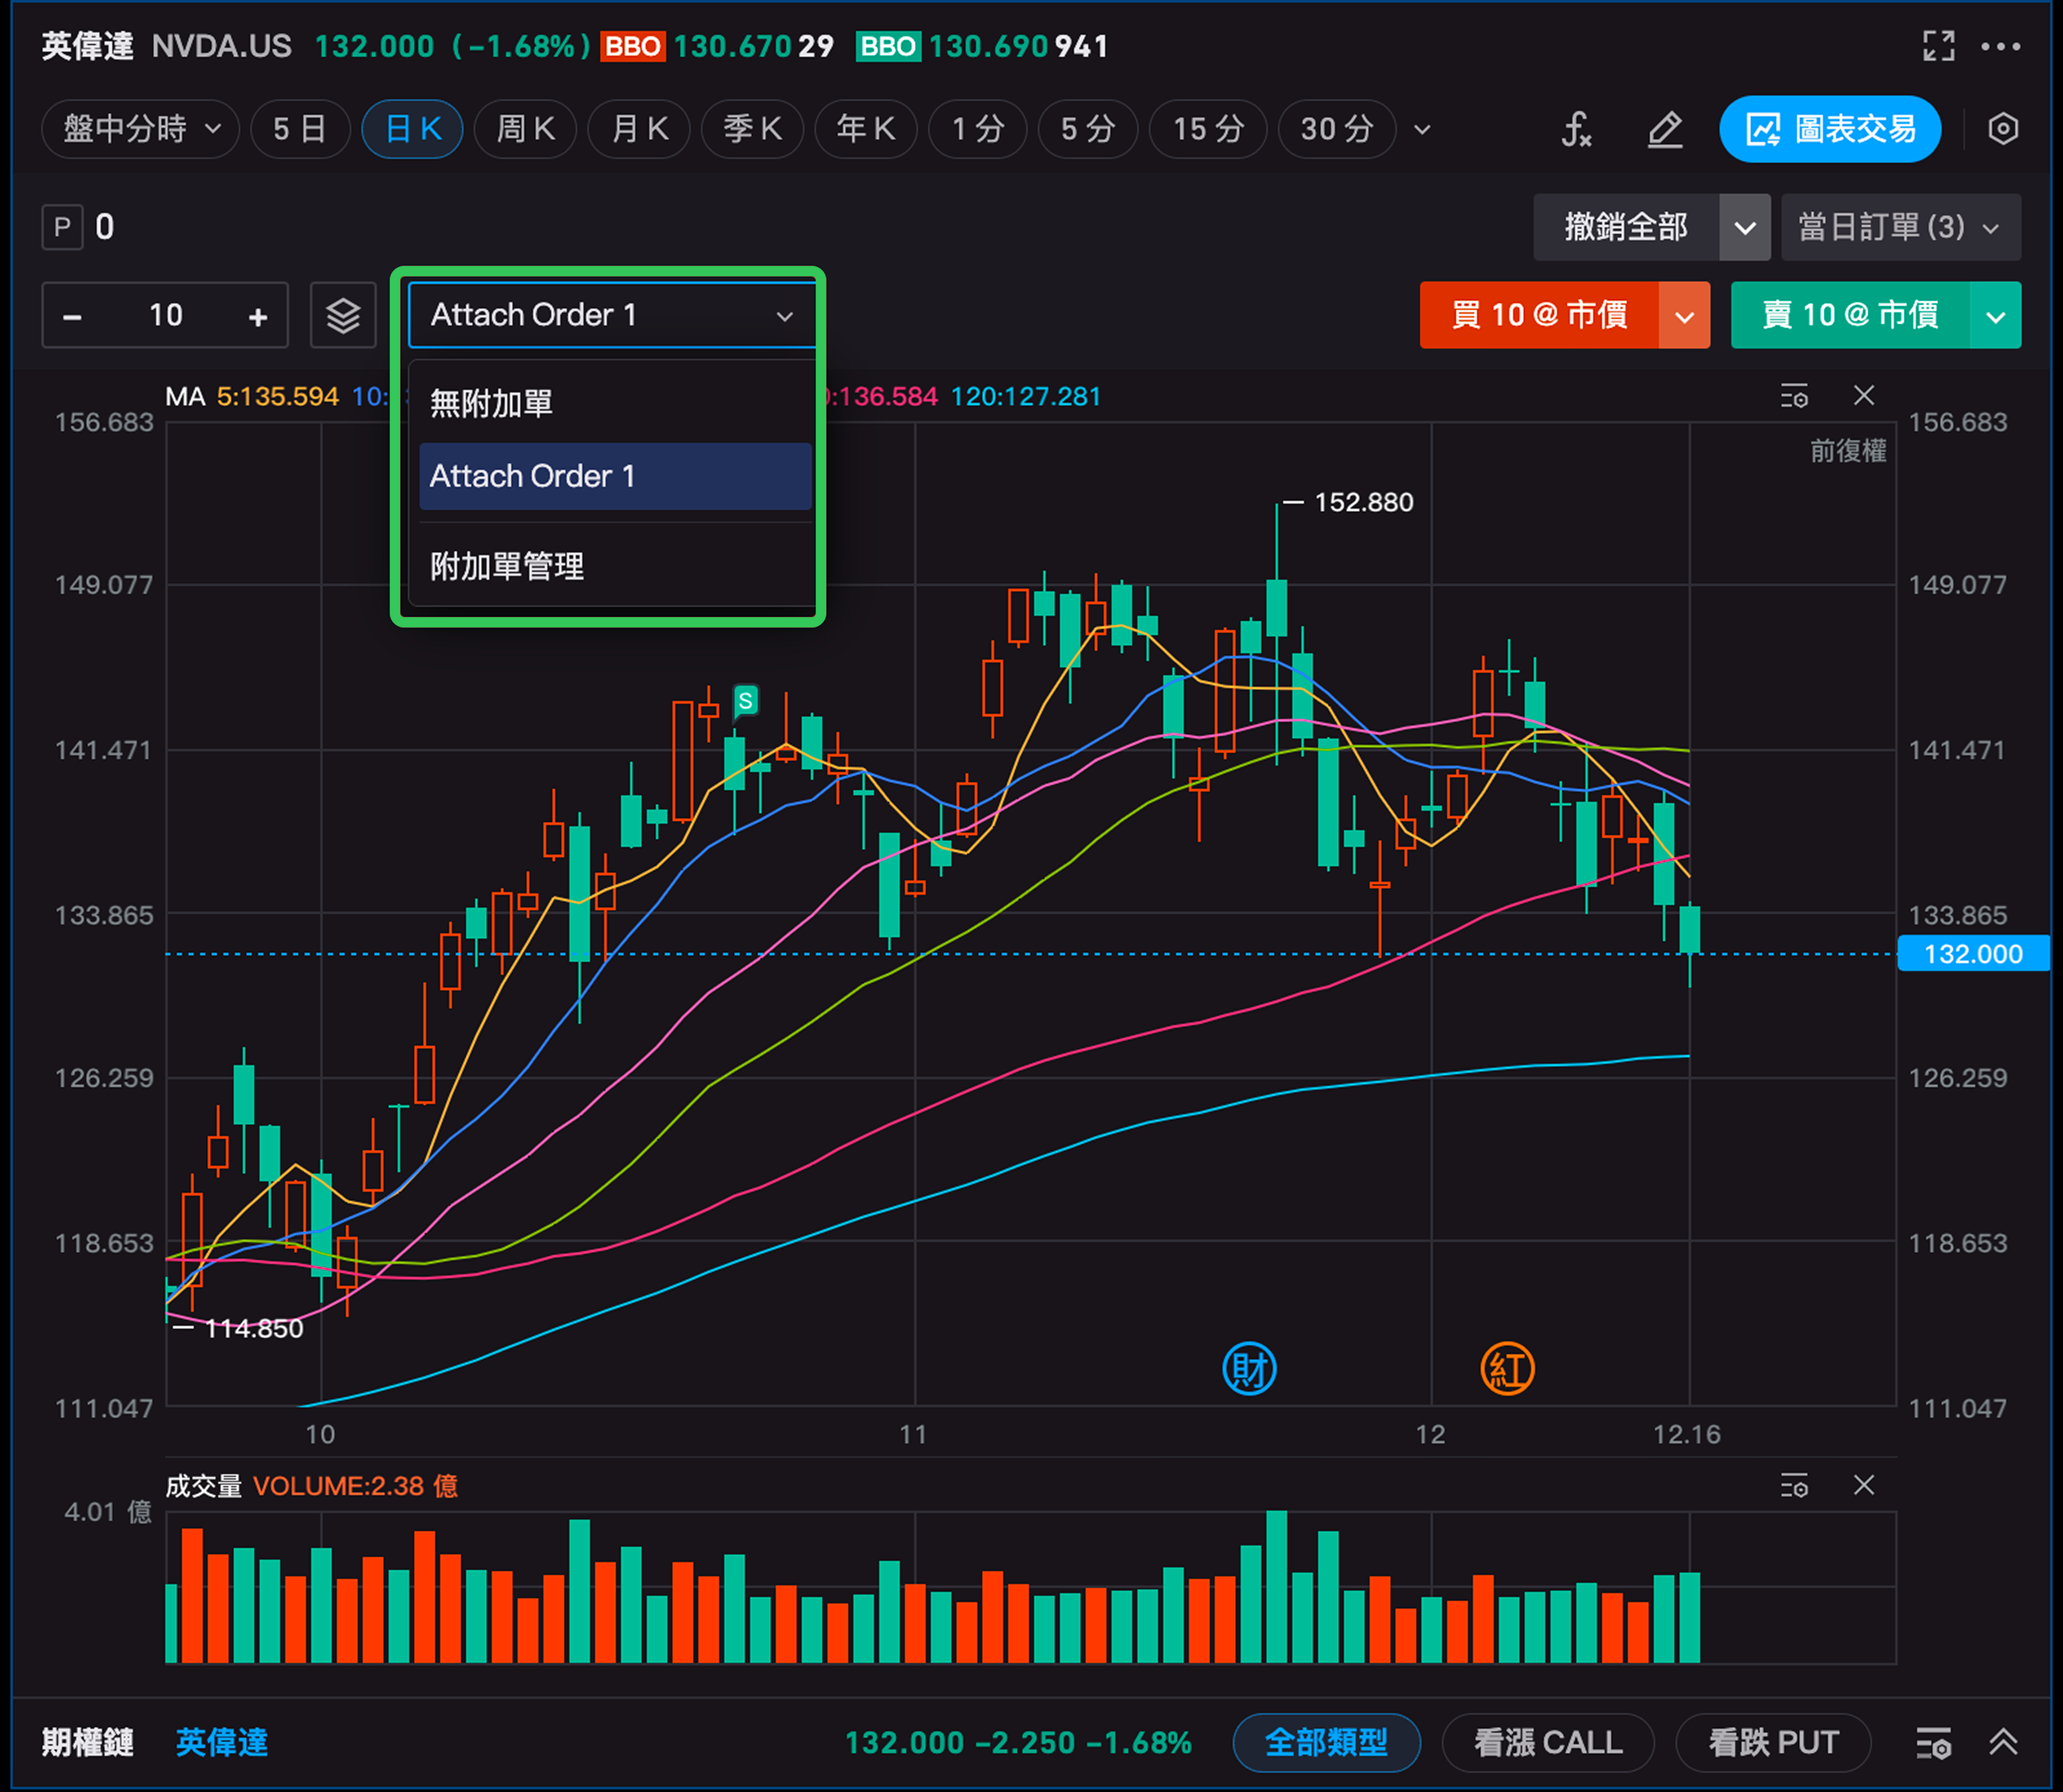Open MA indicator settings icon
Screen dimensions: 2063x1792
click(1794, 396)
